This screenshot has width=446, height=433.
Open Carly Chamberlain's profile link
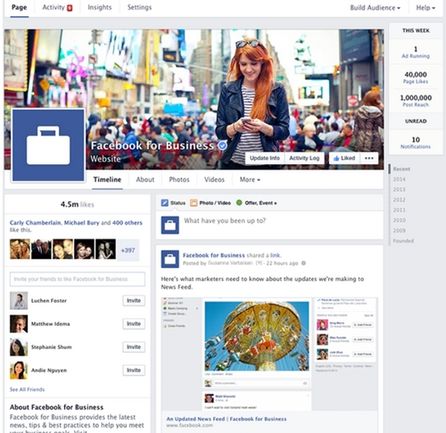click(x=35, y=223)
